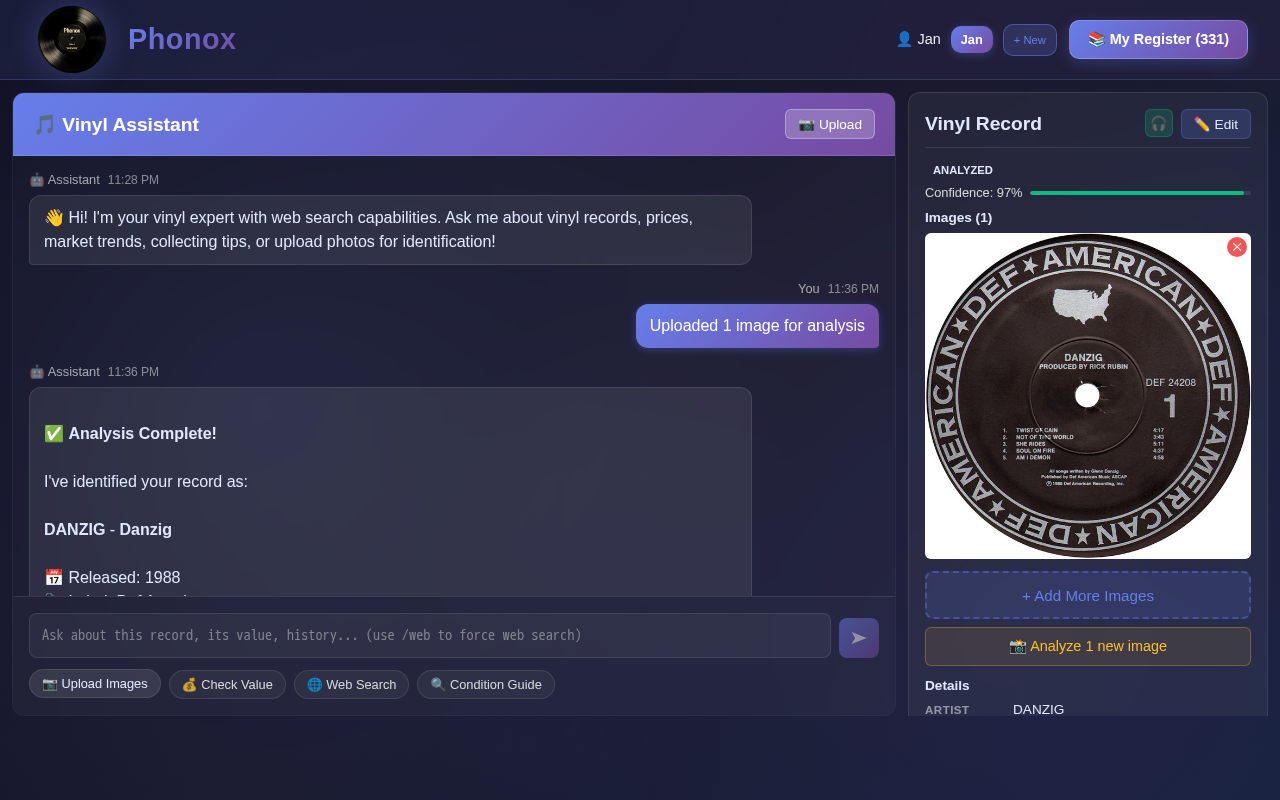This screenshot has height=800, width=1280.
Task: Click the Def American label thumbnail
Action: (1087, 396)
